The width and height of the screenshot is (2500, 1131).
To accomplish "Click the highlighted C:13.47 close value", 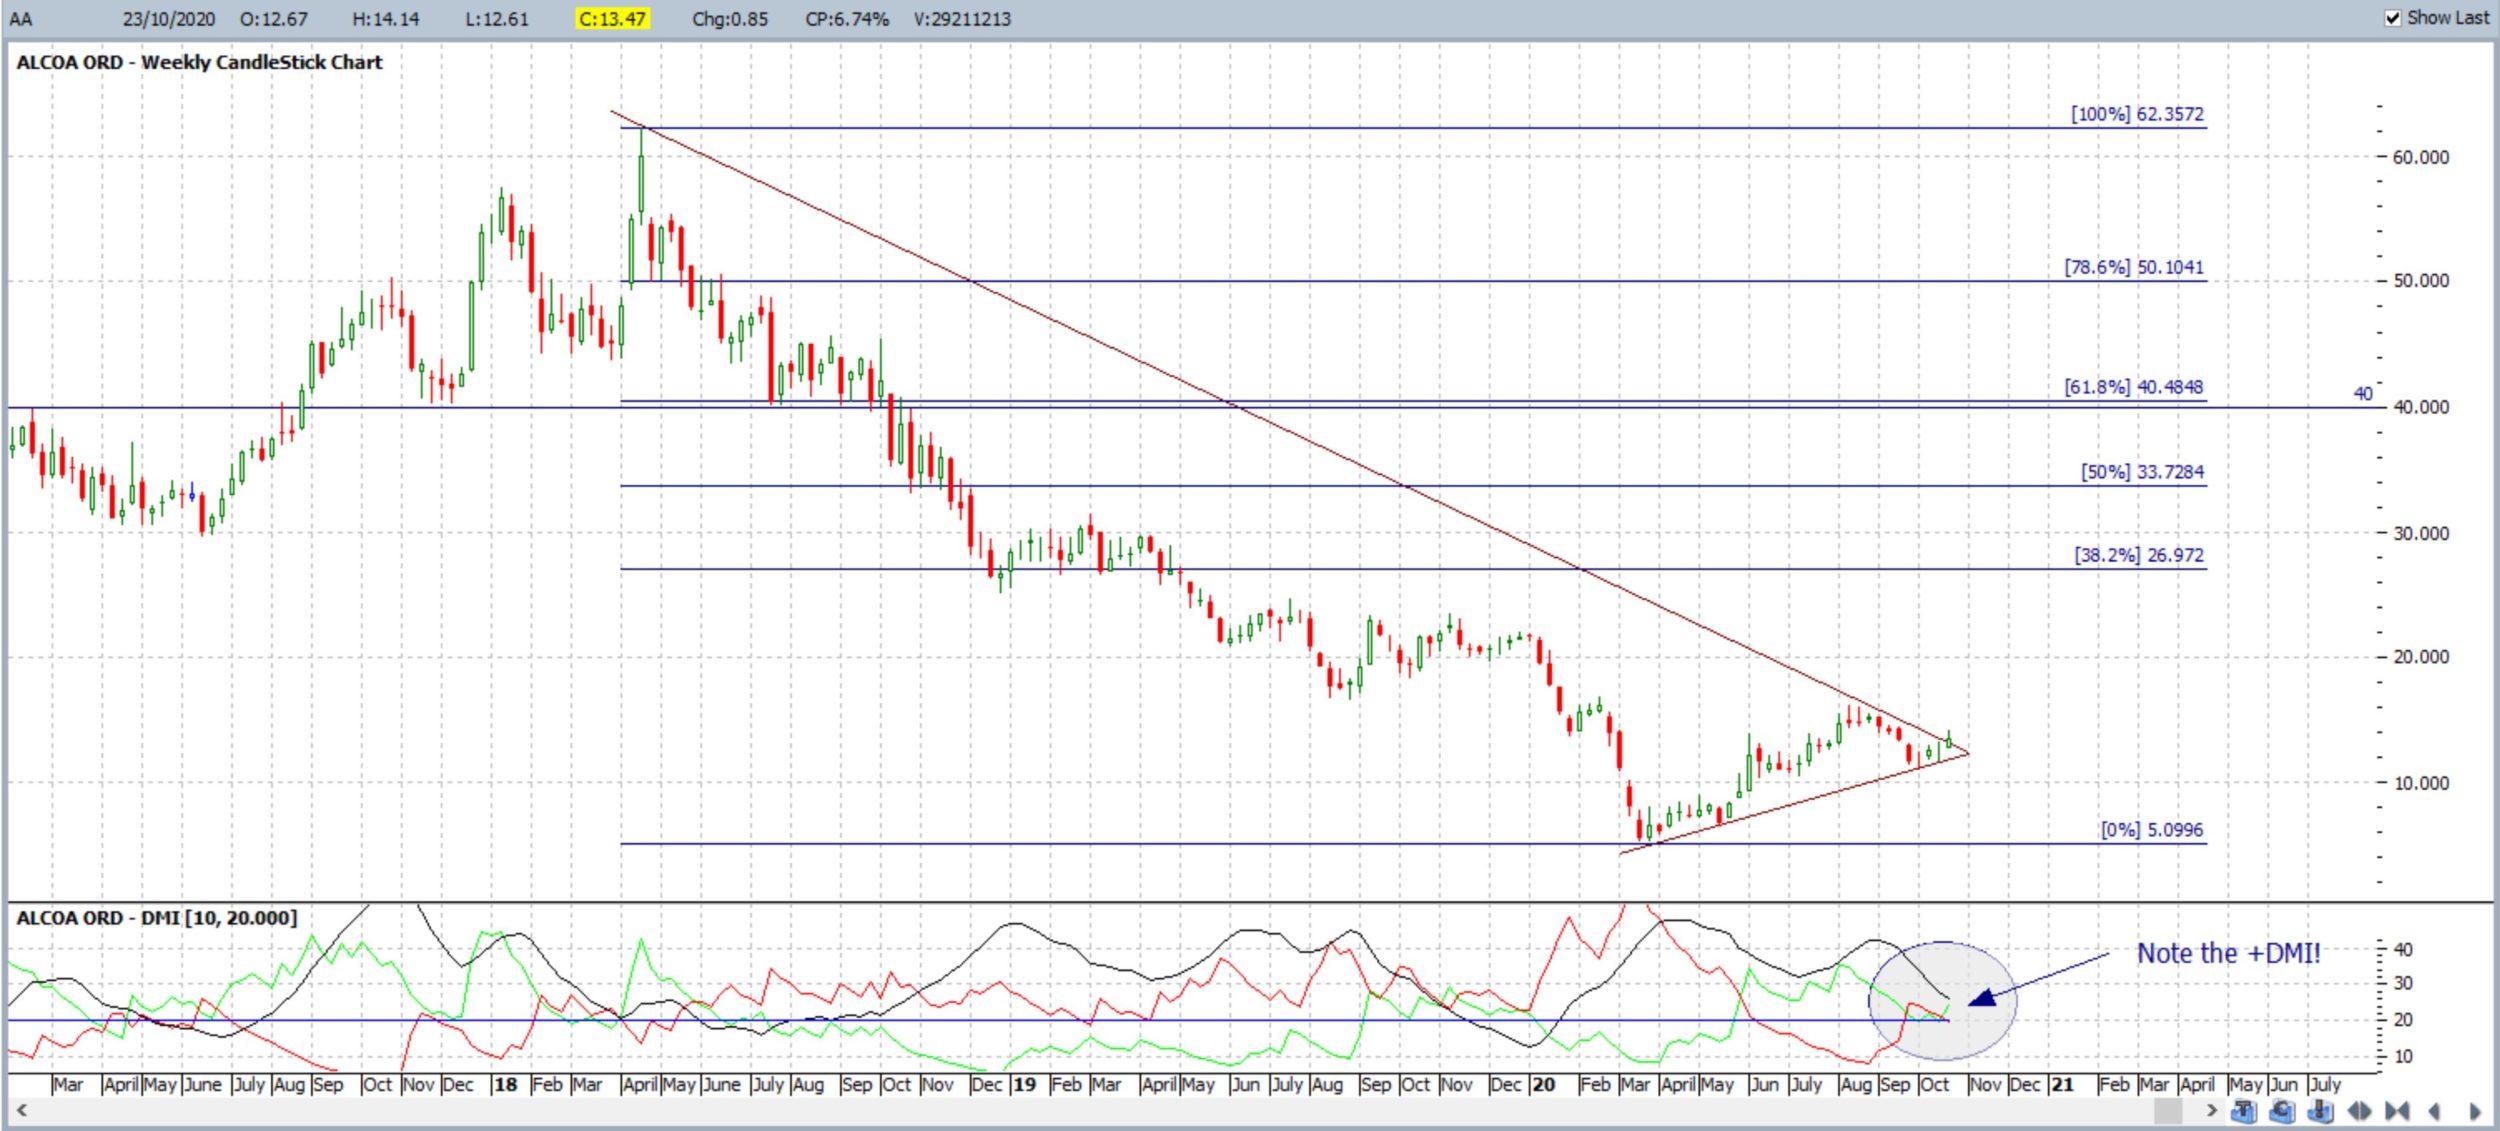I will (x=613, y=19).
